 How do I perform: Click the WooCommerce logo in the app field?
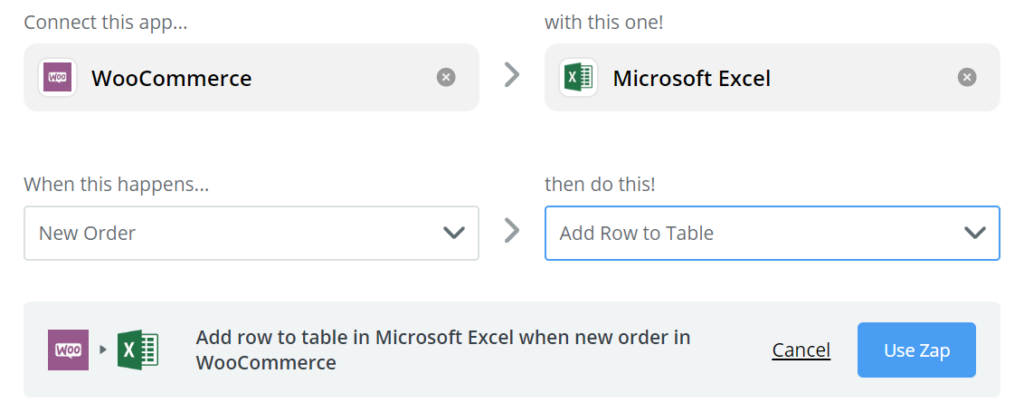click(57, 78)
